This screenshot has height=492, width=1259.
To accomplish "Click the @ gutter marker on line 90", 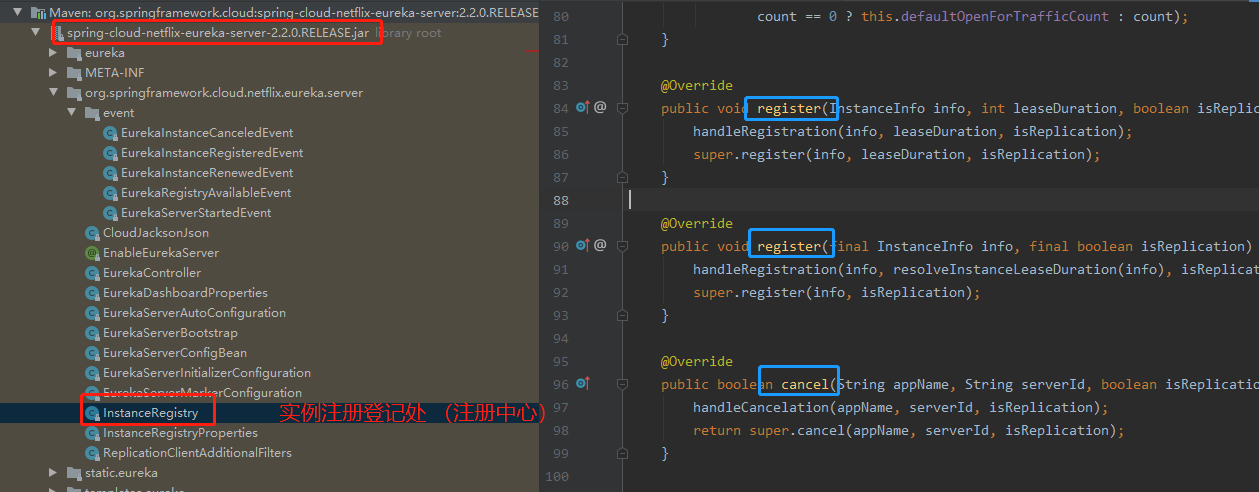I will (600, 245).
